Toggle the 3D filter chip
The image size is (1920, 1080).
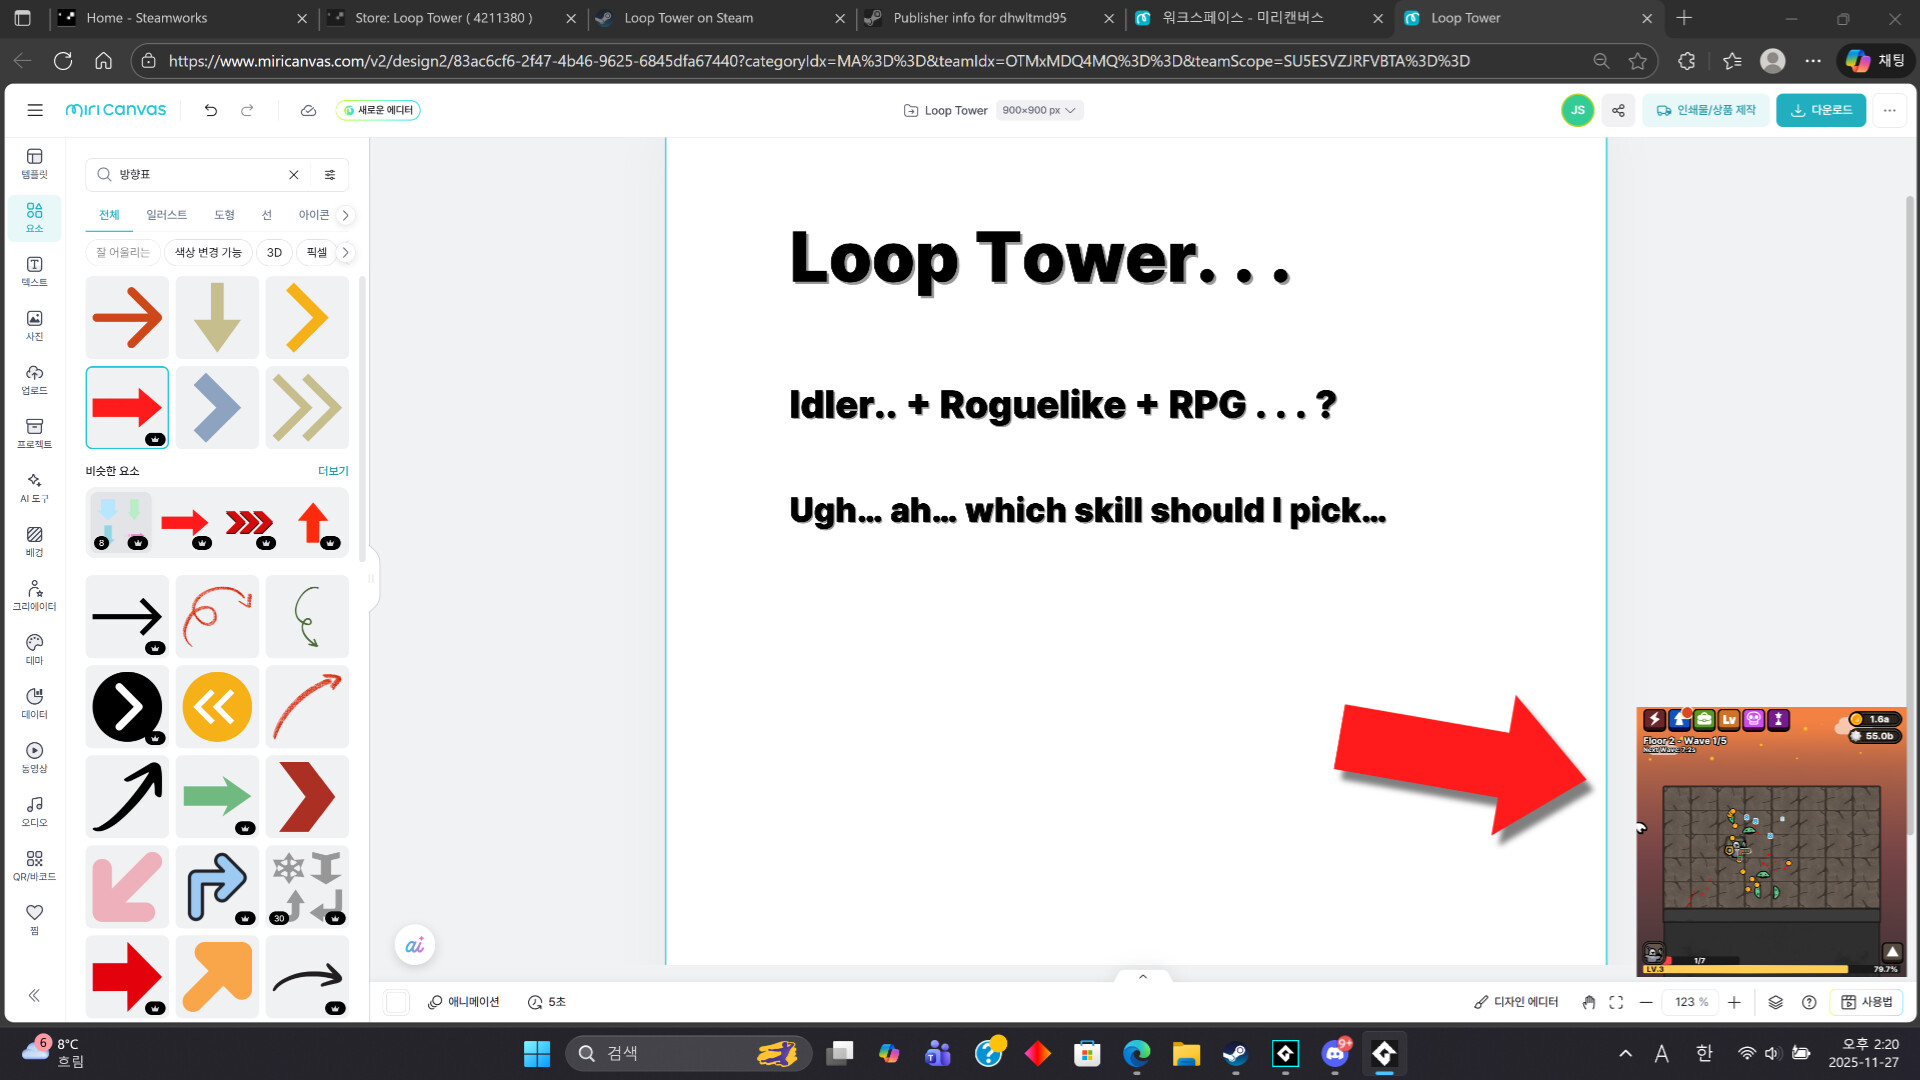click(x=274, y=252)
